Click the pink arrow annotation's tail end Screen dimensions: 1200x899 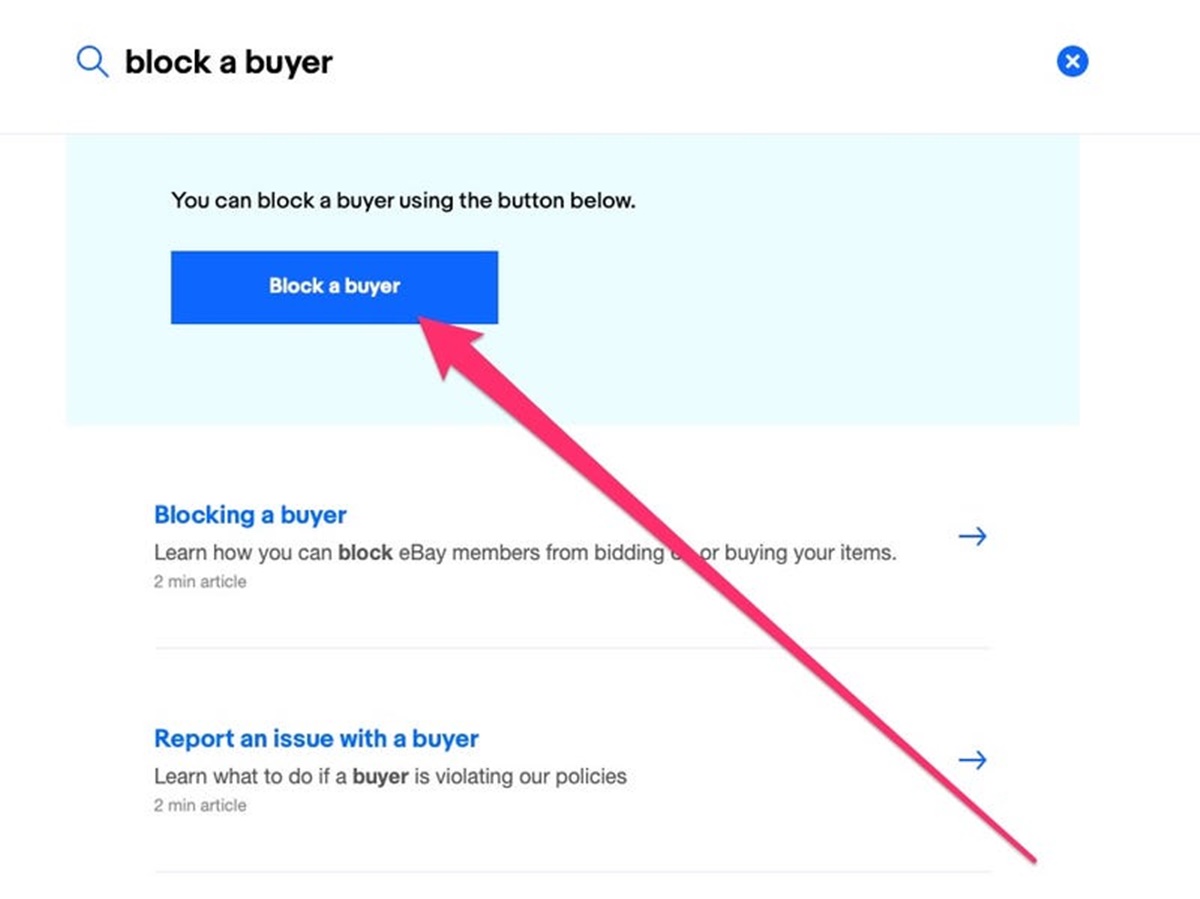click(1030, 856)
